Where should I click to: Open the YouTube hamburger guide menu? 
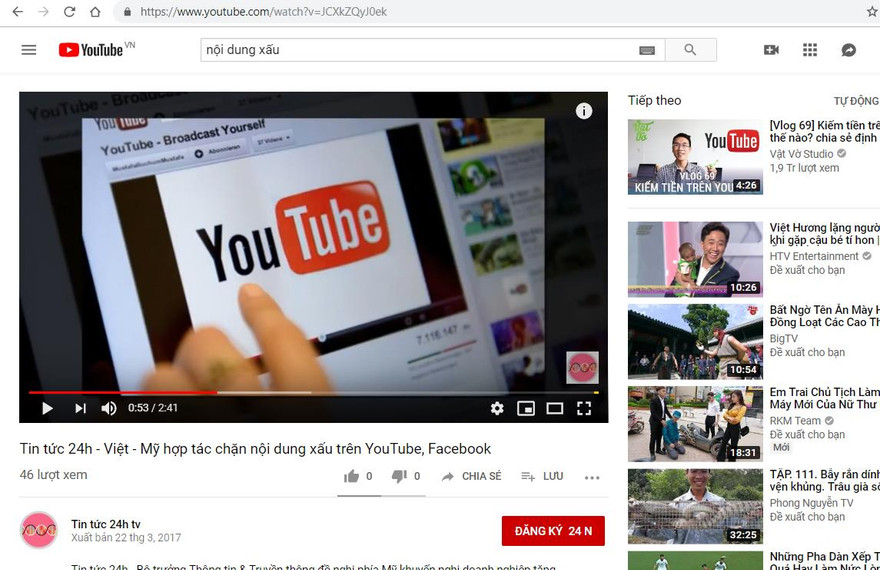click(29, 50)
